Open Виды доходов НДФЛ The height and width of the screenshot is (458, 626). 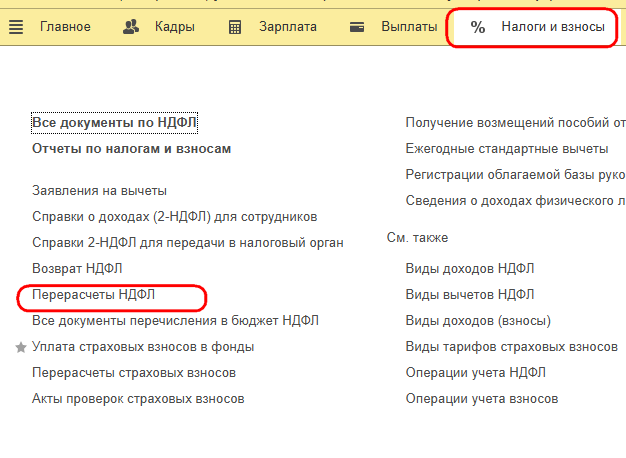pyautogui.click(x=470, y=268)
